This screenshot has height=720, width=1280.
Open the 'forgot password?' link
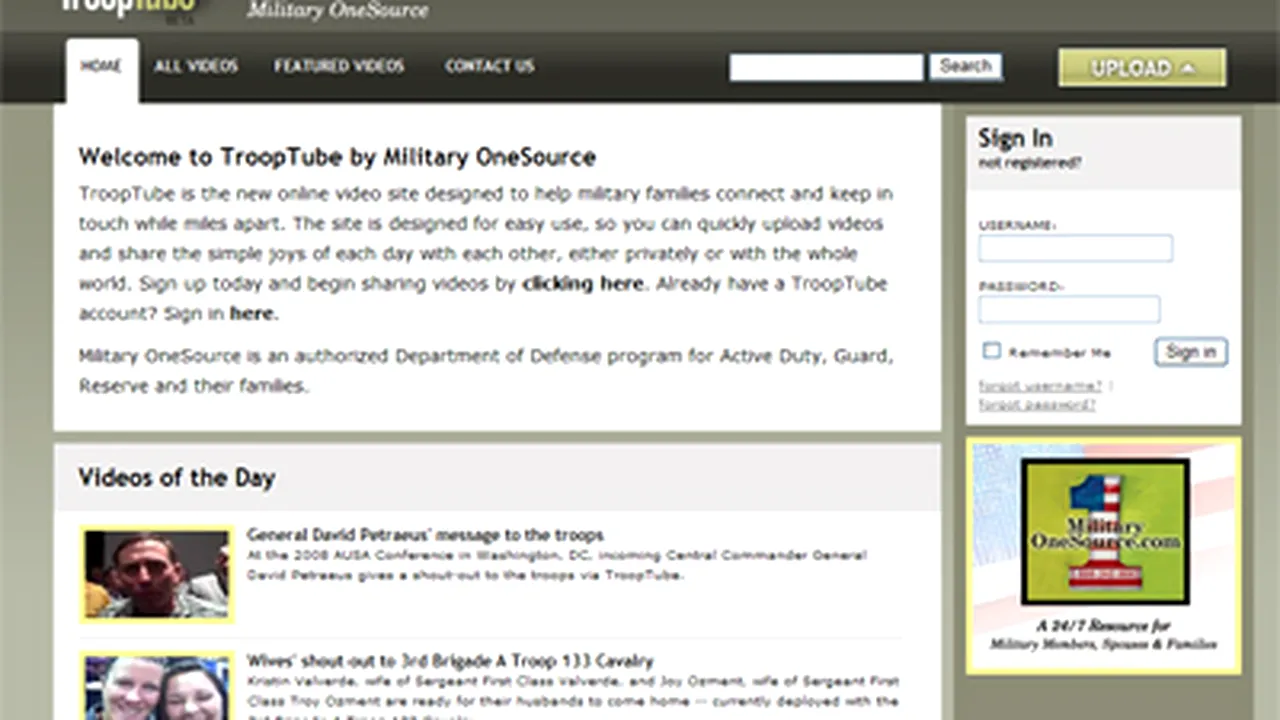(1037, 405)
